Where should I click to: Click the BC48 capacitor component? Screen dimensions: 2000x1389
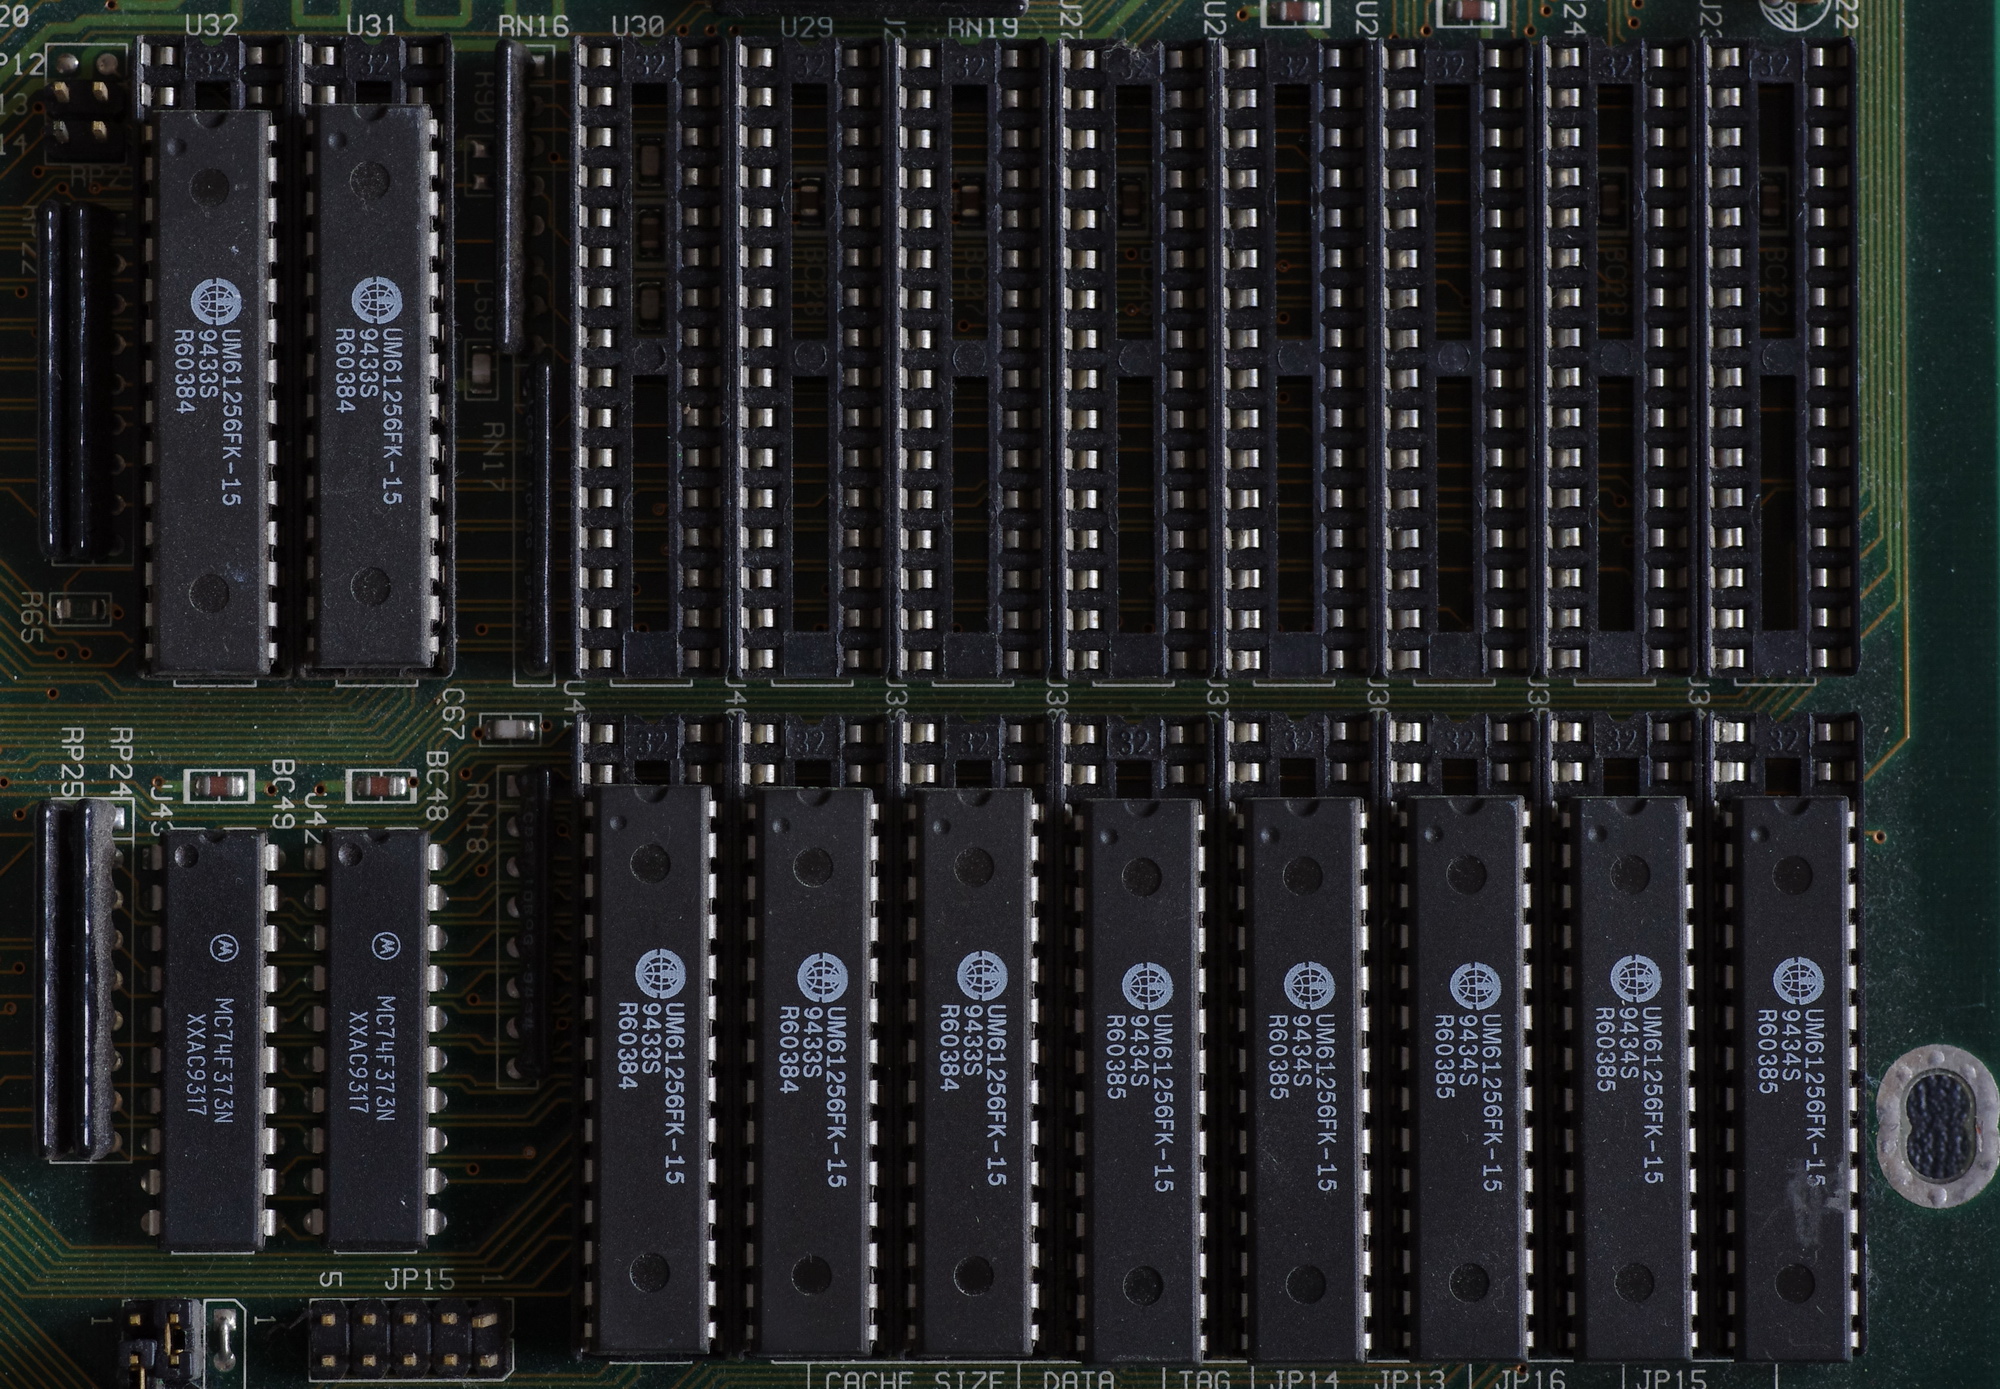point(380,786)
